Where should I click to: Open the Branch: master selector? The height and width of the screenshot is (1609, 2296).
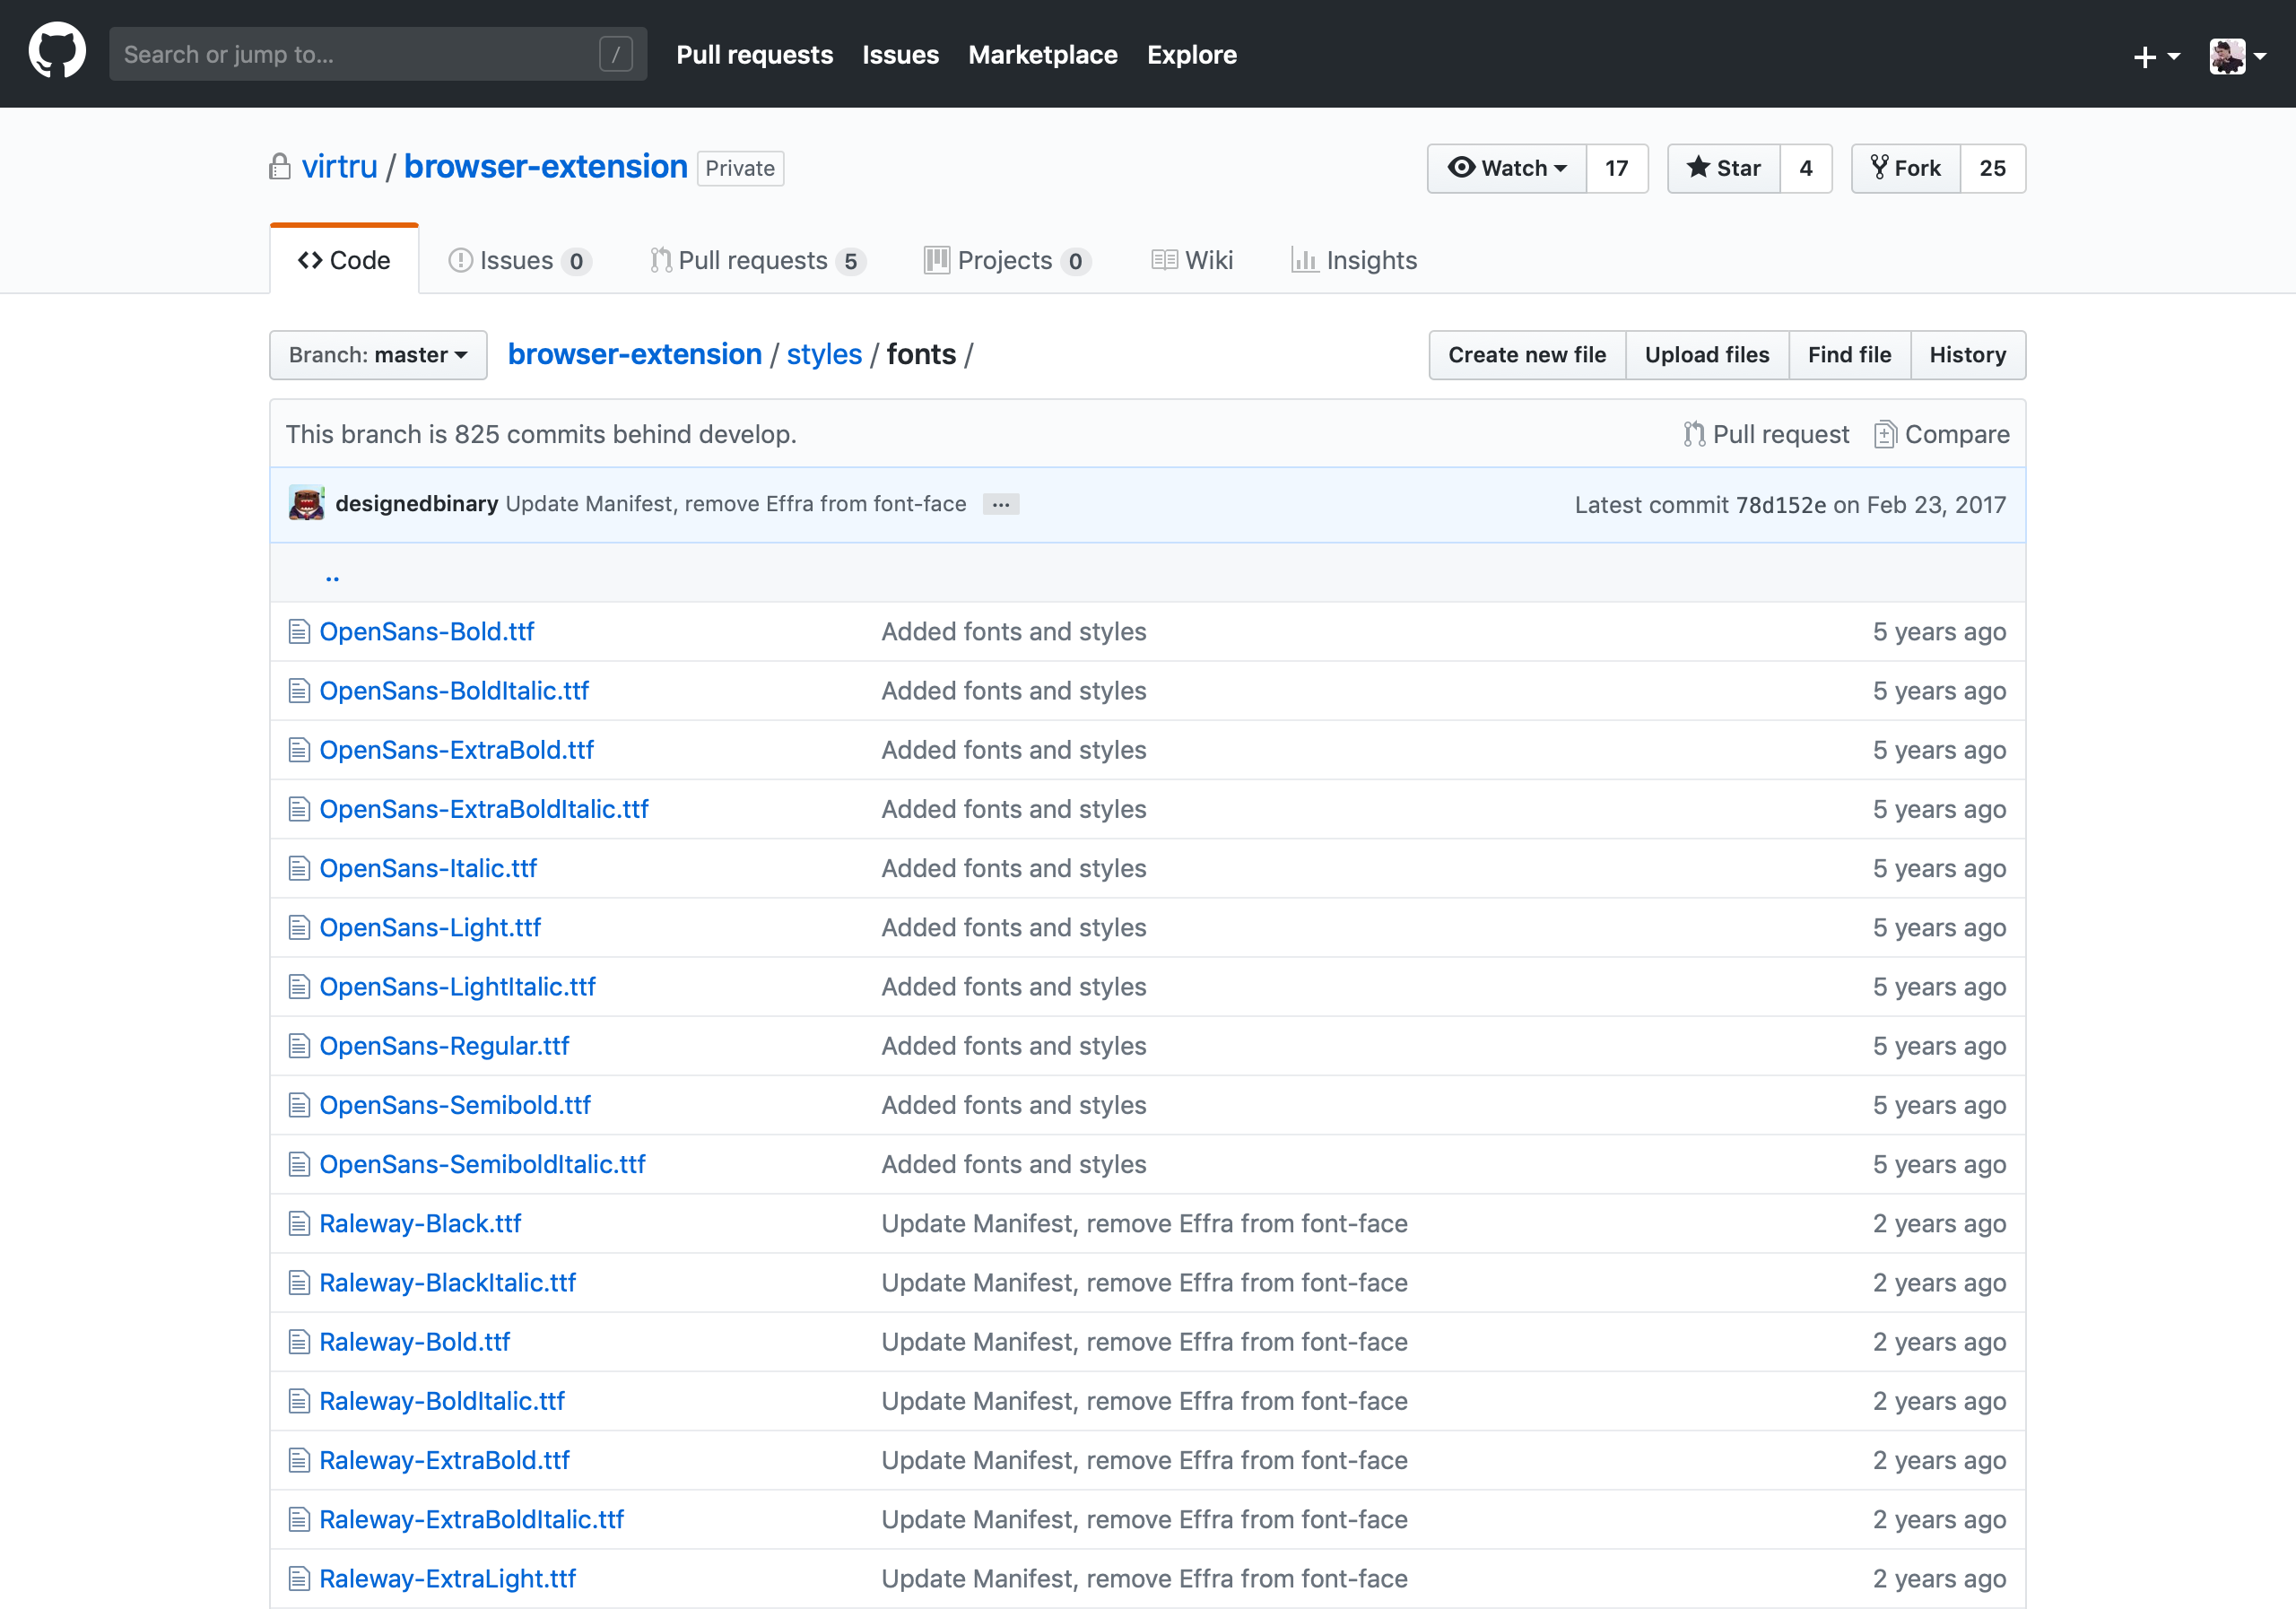pyautogui.click(x=378, y=355)
